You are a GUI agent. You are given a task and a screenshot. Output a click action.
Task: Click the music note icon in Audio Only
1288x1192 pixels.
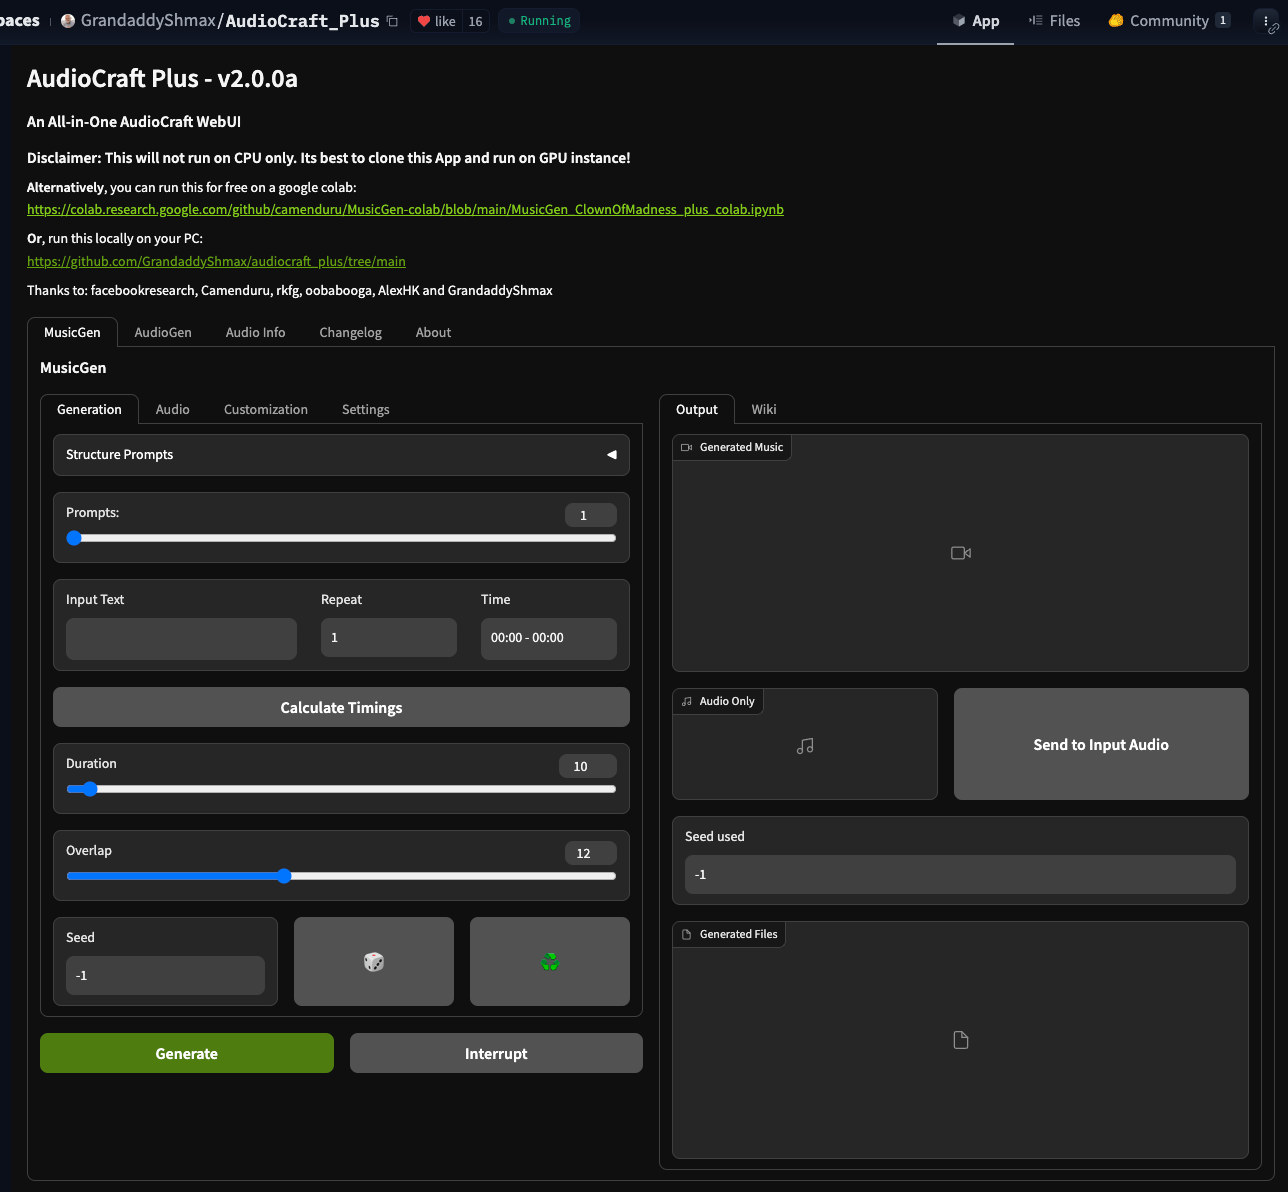805,746
